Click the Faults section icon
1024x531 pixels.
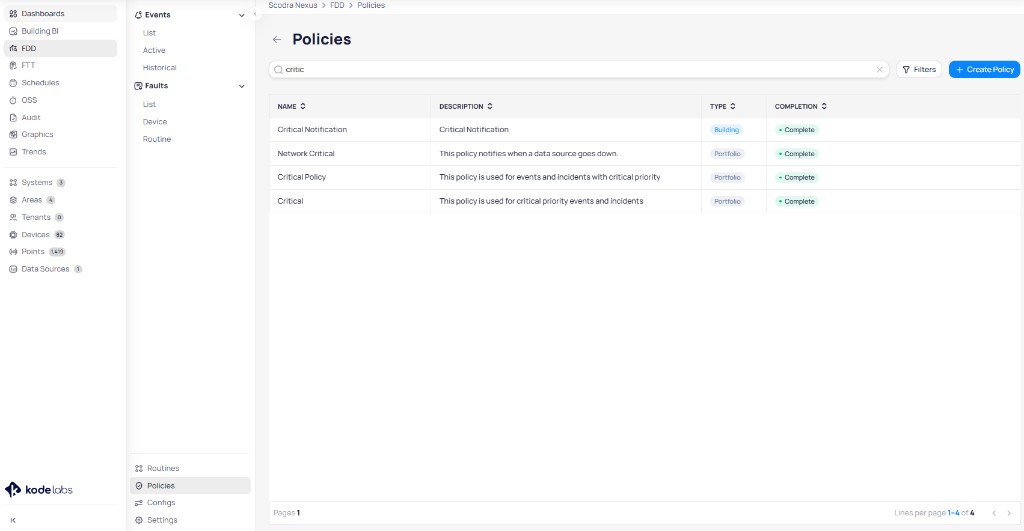tap(138, 86)
